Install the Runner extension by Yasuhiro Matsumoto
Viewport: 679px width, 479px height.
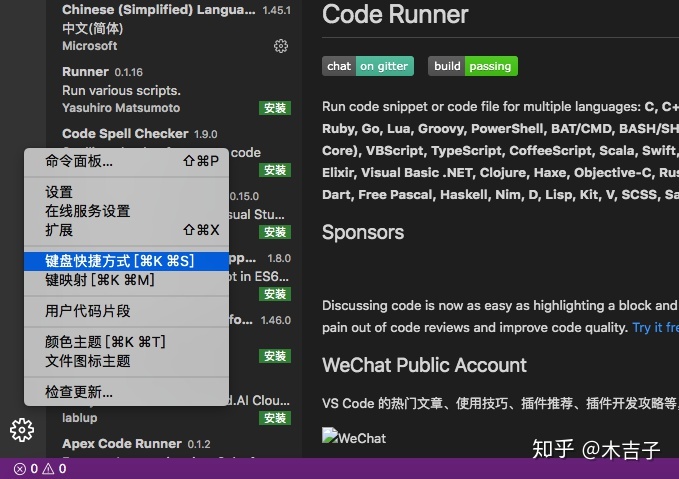pyautogui.click(x=275, y=108)
